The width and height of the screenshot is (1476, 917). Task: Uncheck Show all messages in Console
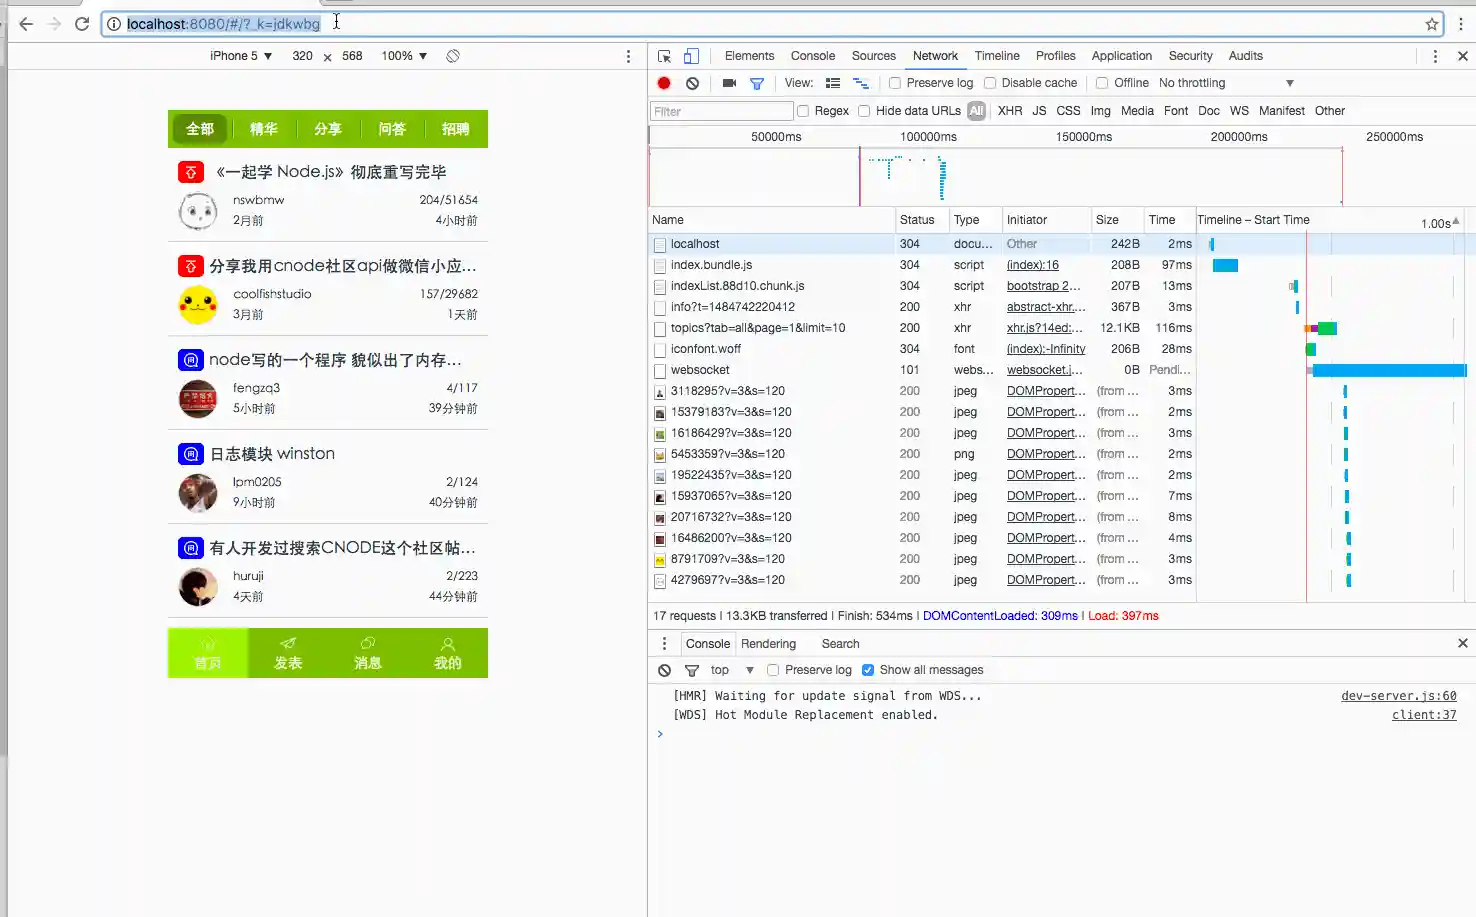[868, 670]
